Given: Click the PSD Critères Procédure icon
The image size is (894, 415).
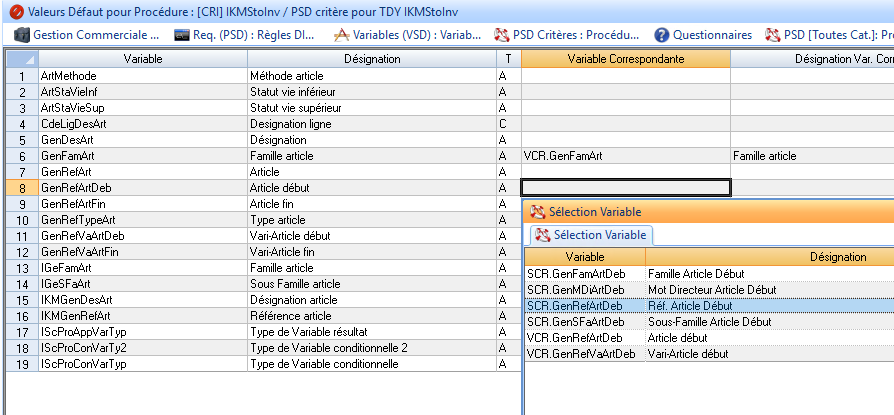Looking at the screenshot, I should coord(502,34).
